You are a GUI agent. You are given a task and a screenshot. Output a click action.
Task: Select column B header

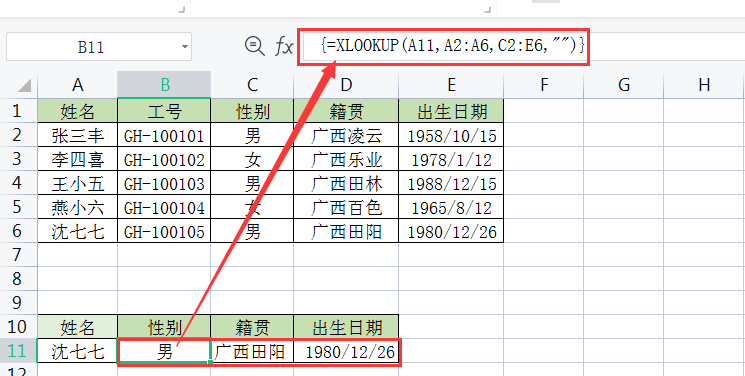[164, 85]
